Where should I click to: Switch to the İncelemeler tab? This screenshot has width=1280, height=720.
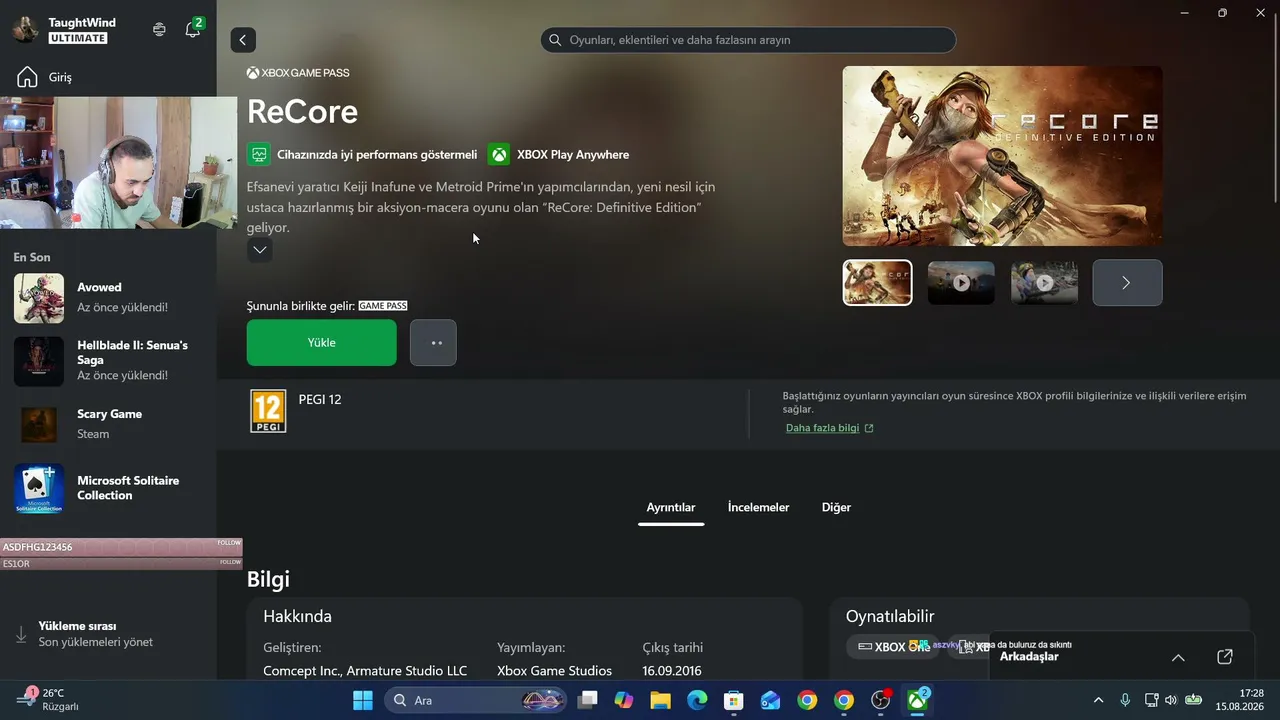(x=759, y=508)
